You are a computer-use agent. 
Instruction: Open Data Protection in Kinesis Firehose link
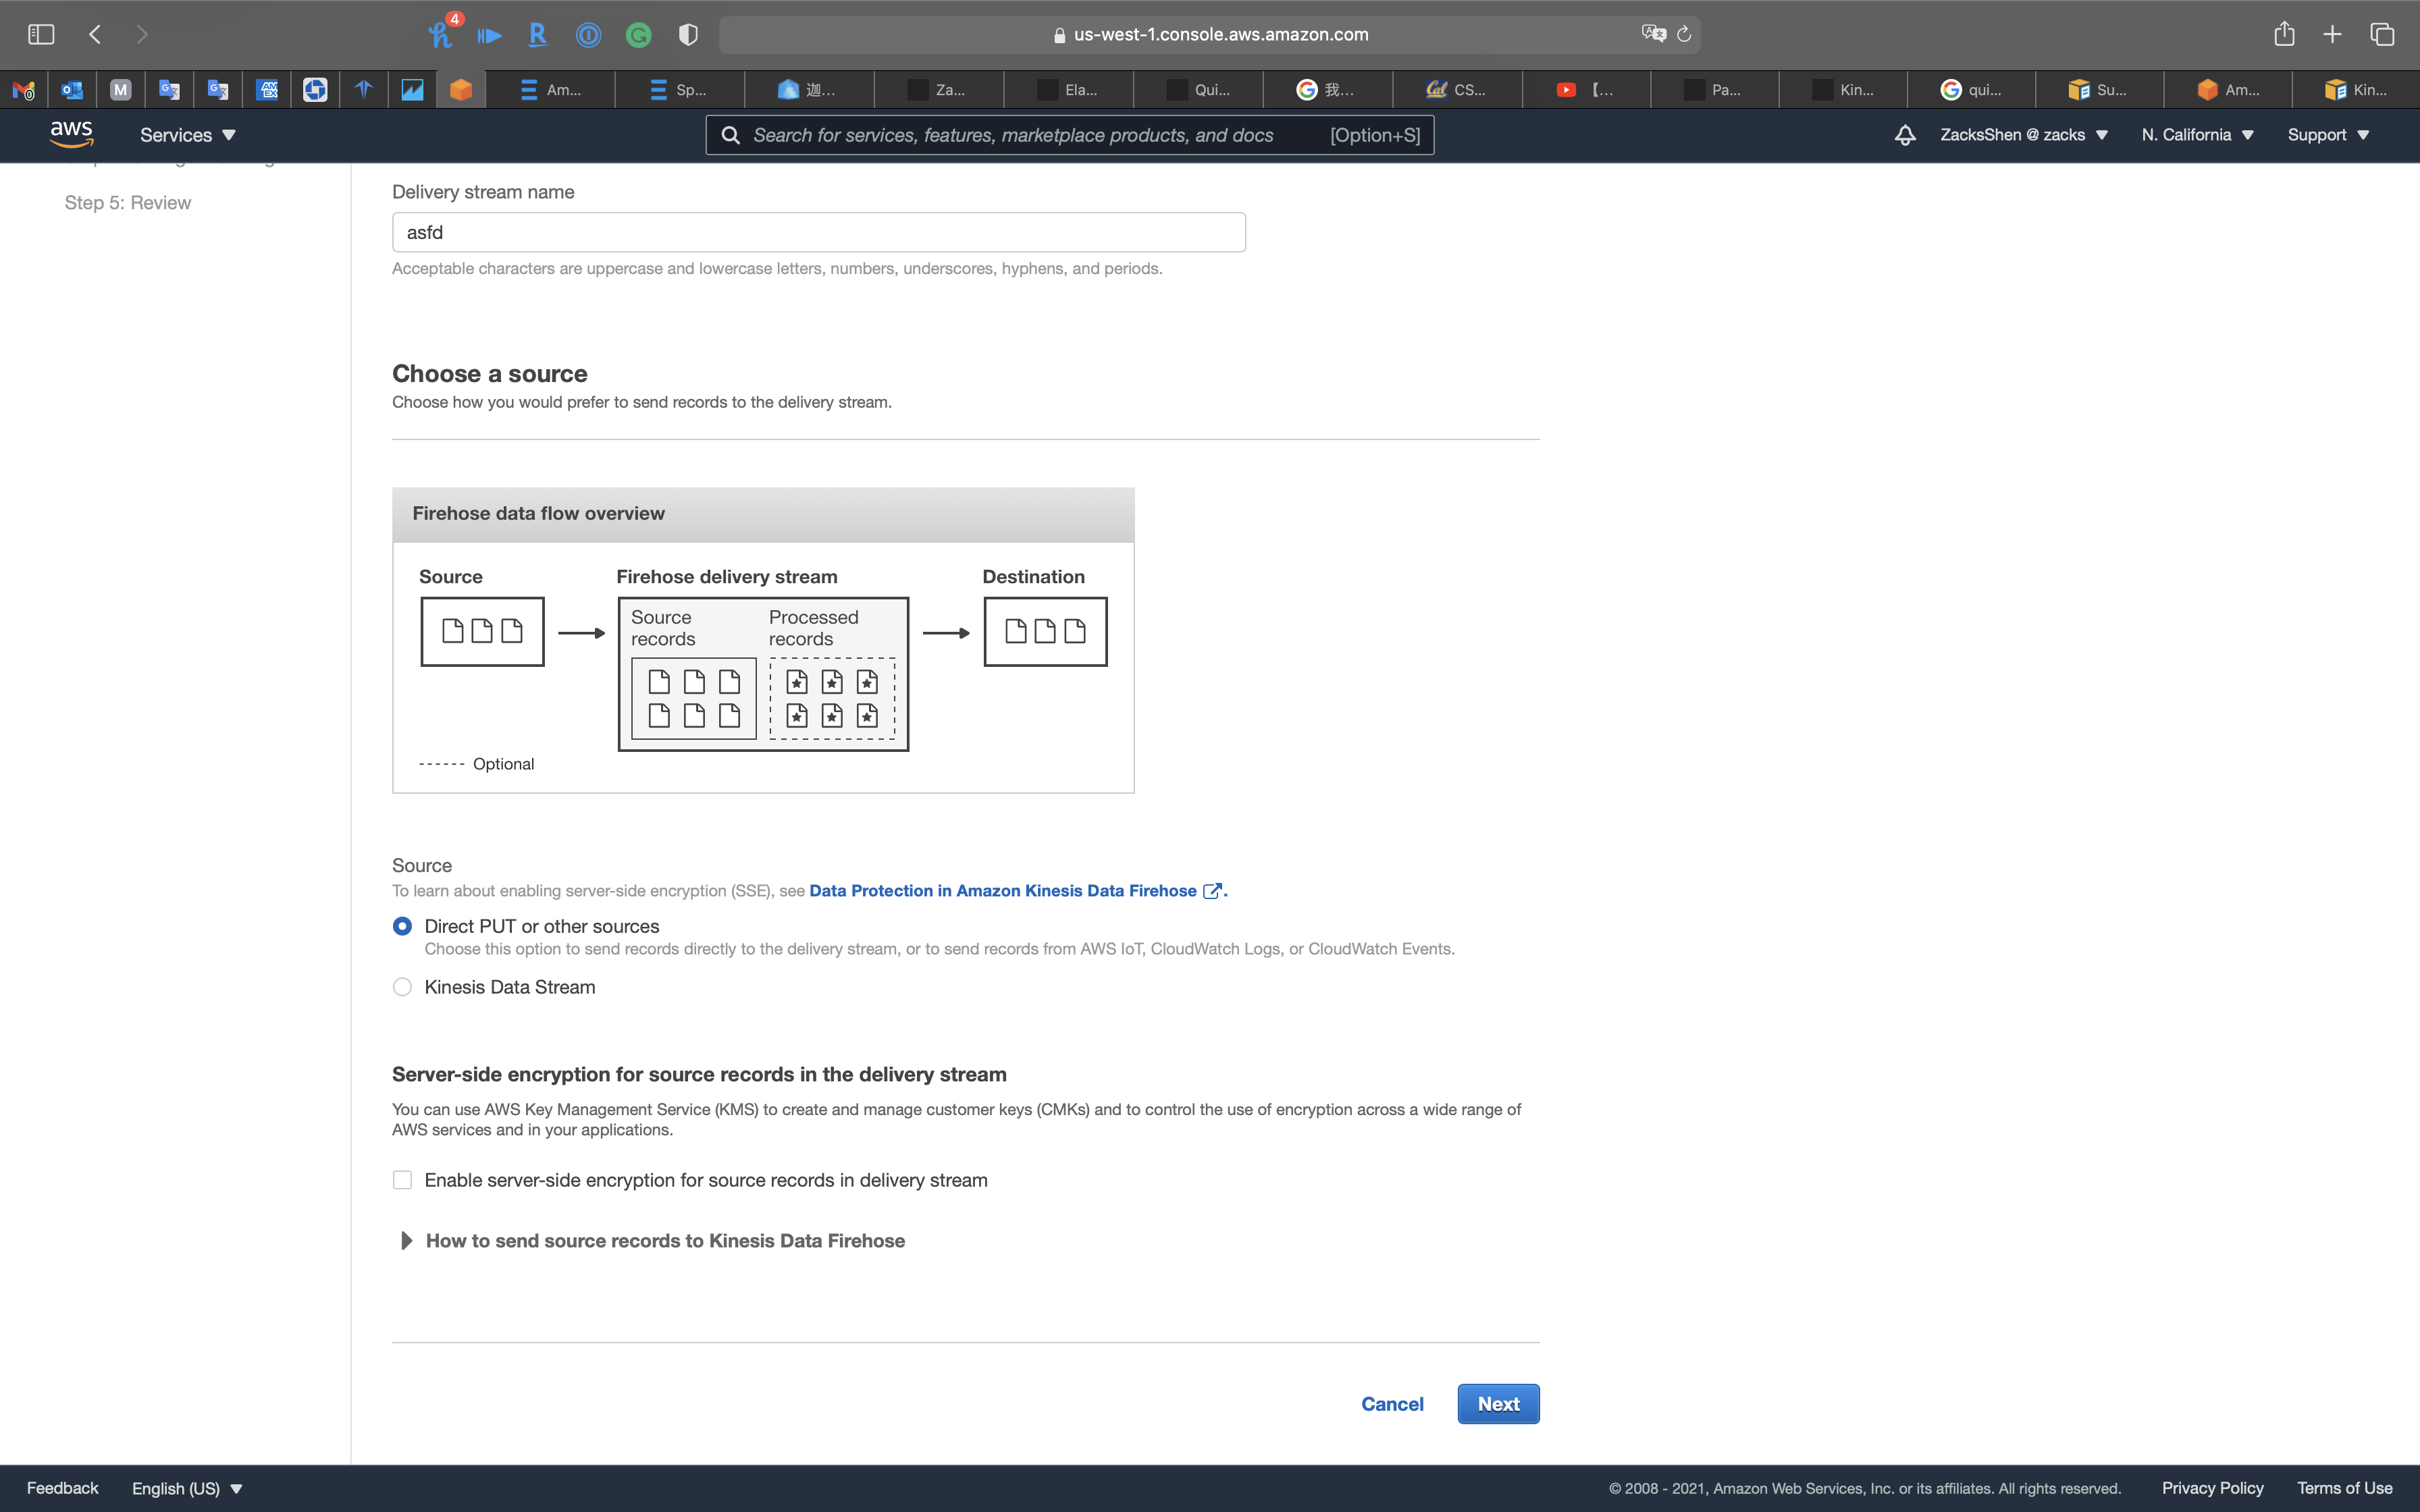pos(1003,891)
